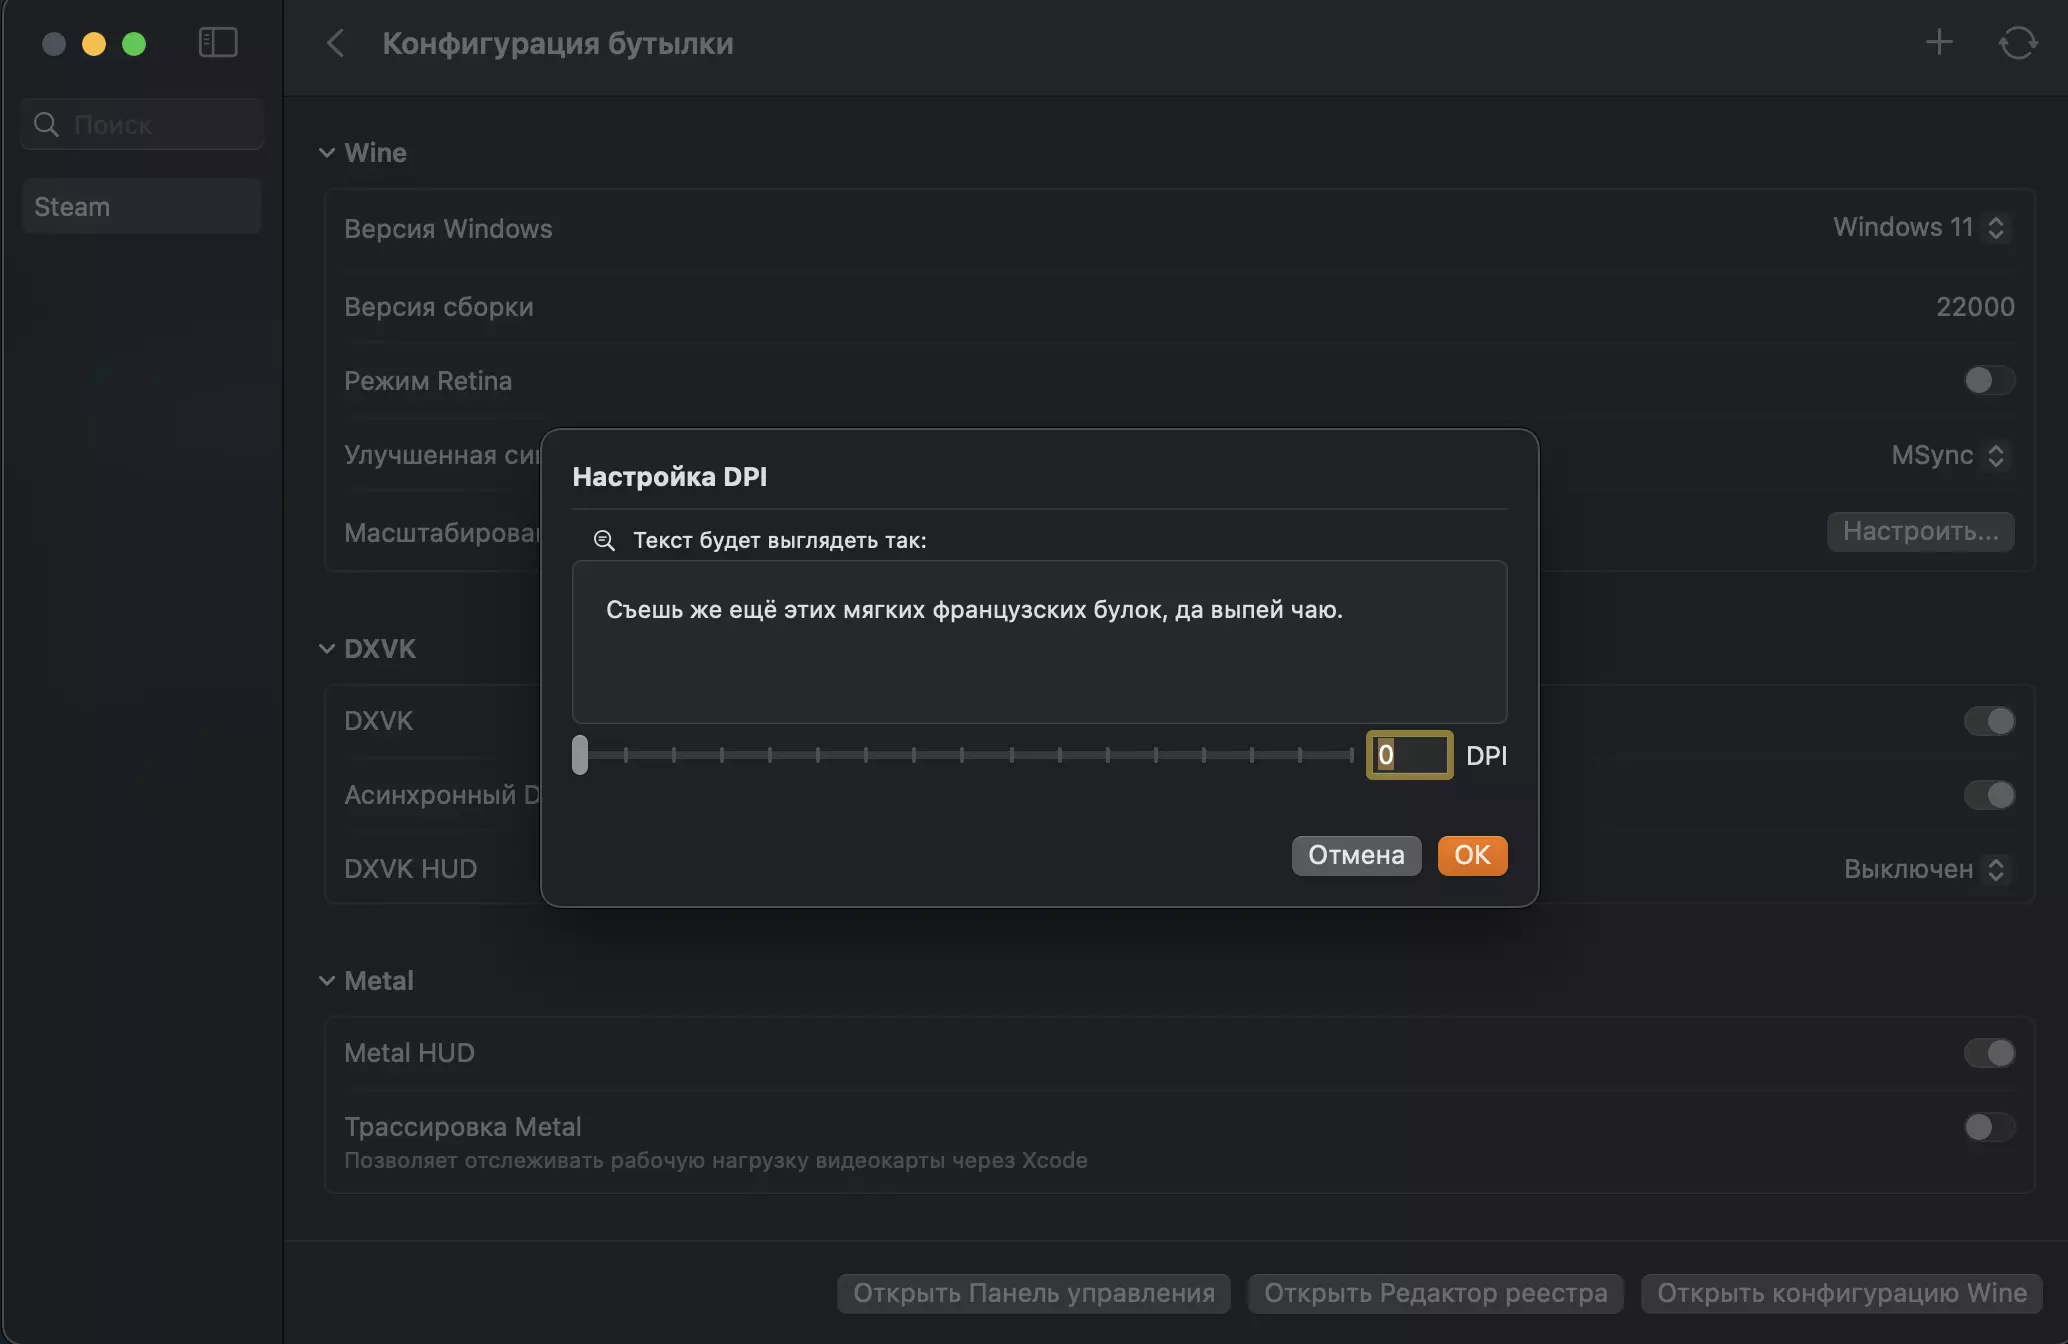The image size is (2068, 1344).
Task: Click the plus icon to add bottle
Action: click(1939, 43)
